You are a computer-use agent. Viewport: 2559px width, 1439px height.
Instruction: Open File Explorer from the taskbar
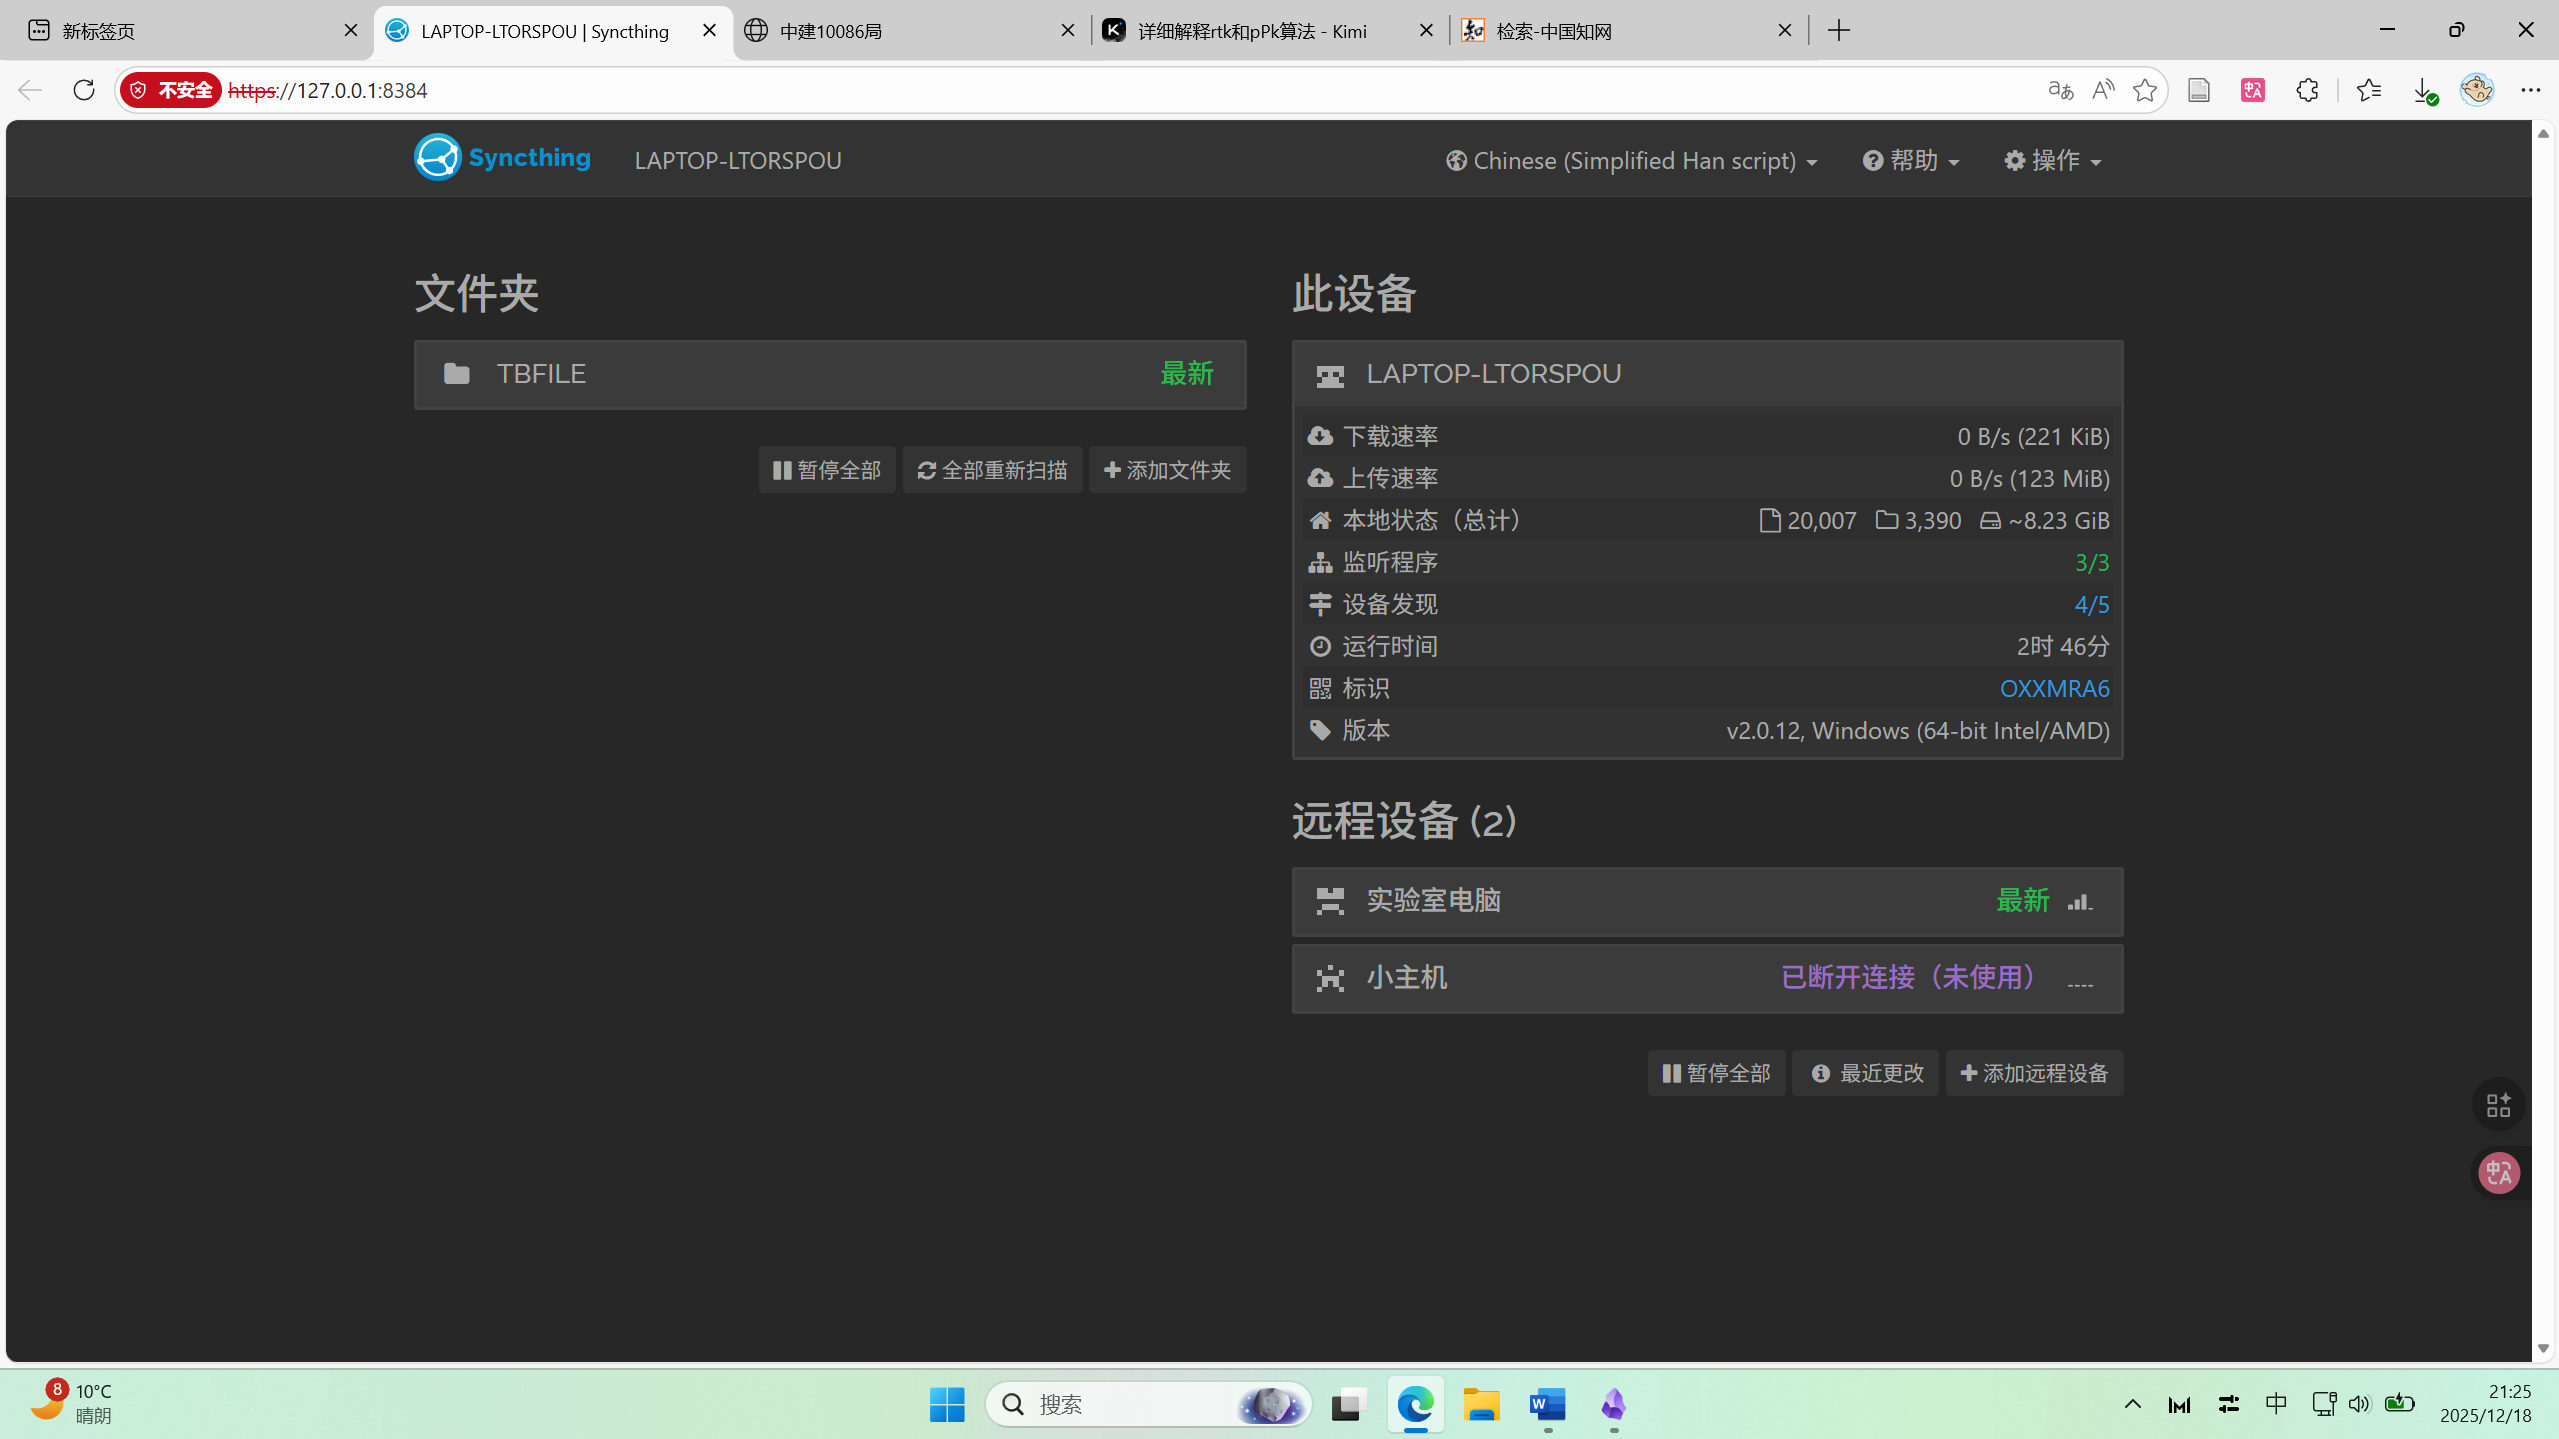tap(1481, 1405)
